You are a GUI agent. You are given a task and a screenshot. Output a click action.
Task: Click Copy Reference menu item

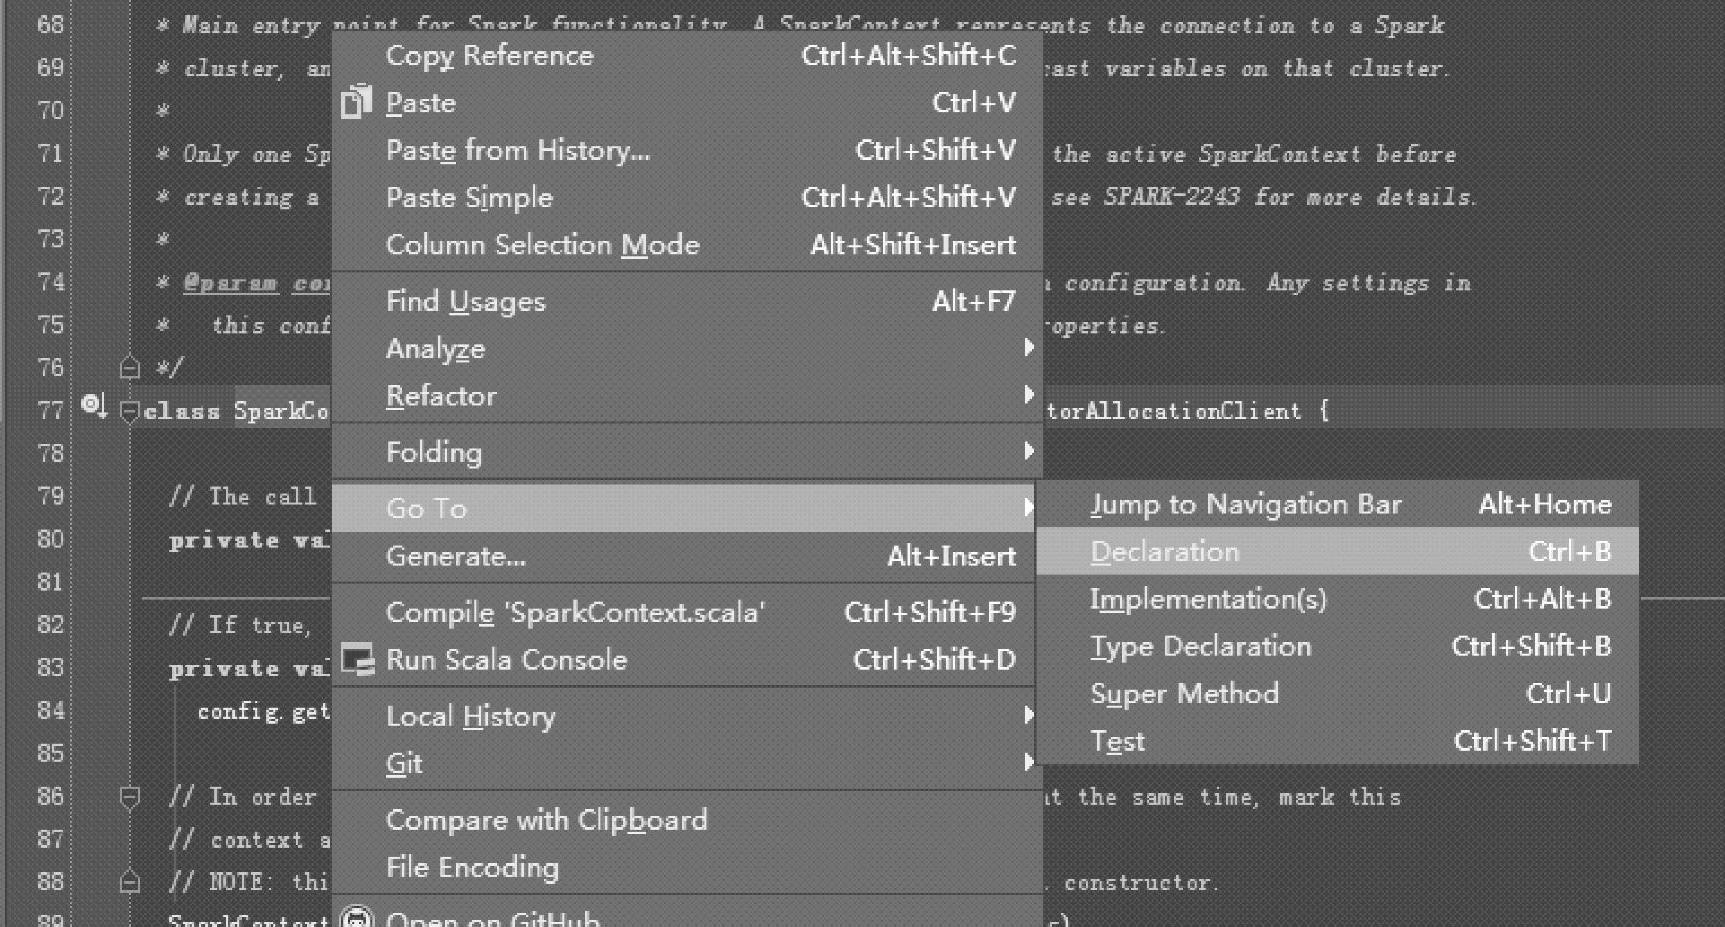(489, 55)
